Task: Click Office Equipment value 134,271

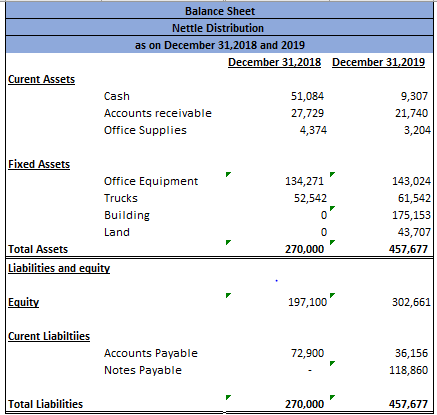Action: click(x=304, y=181)
